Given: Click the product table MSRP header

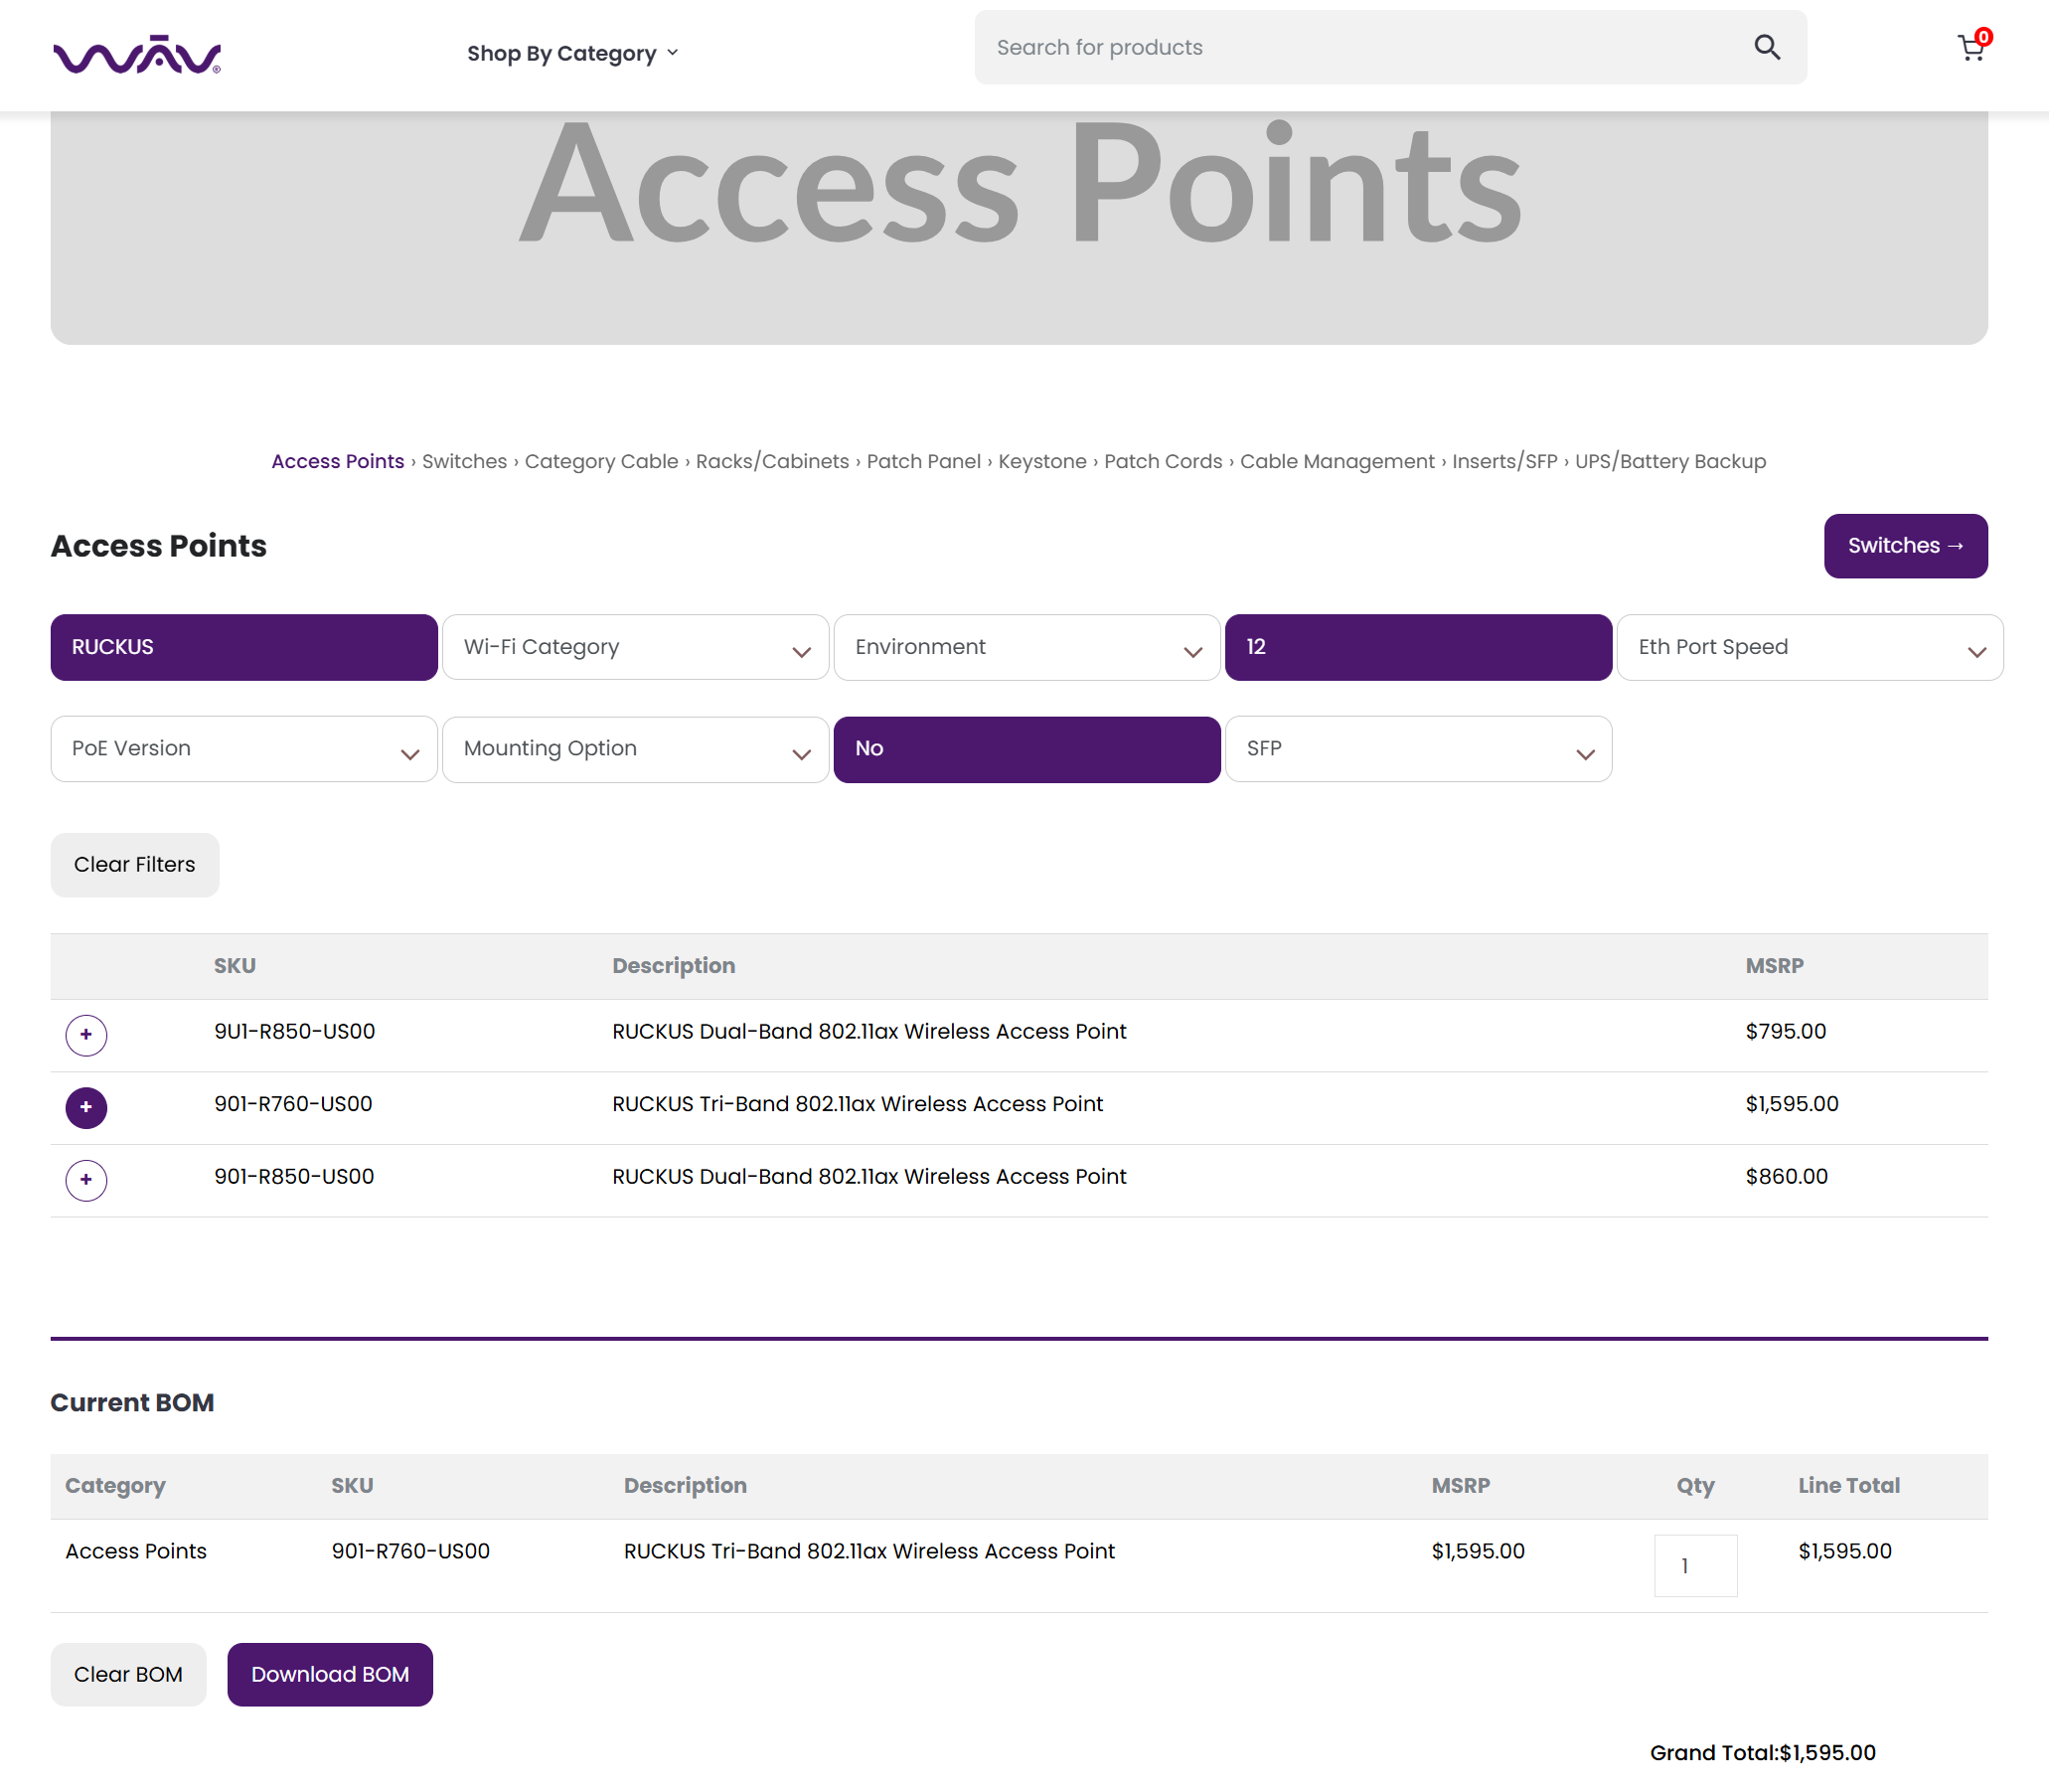Looking at the screenshot, I should [x=1774, y=966].
